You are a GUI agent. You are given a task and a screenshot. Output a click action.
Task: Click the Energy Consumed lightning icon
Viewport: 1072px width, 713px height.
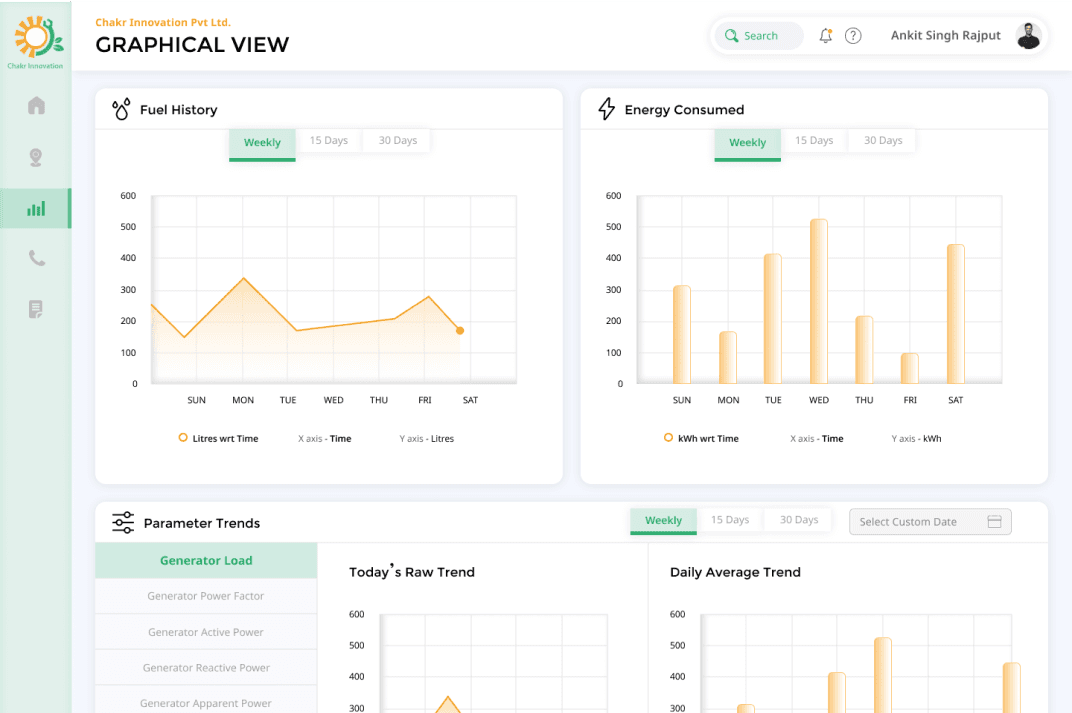click(606, 109)
